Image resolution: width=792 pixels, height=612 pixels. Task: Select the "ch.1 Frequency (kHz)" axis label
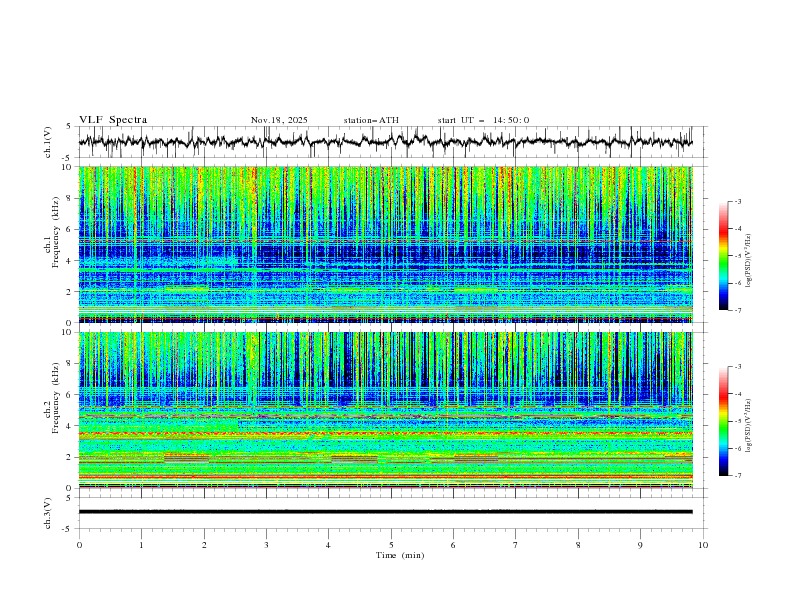(52, 231)
